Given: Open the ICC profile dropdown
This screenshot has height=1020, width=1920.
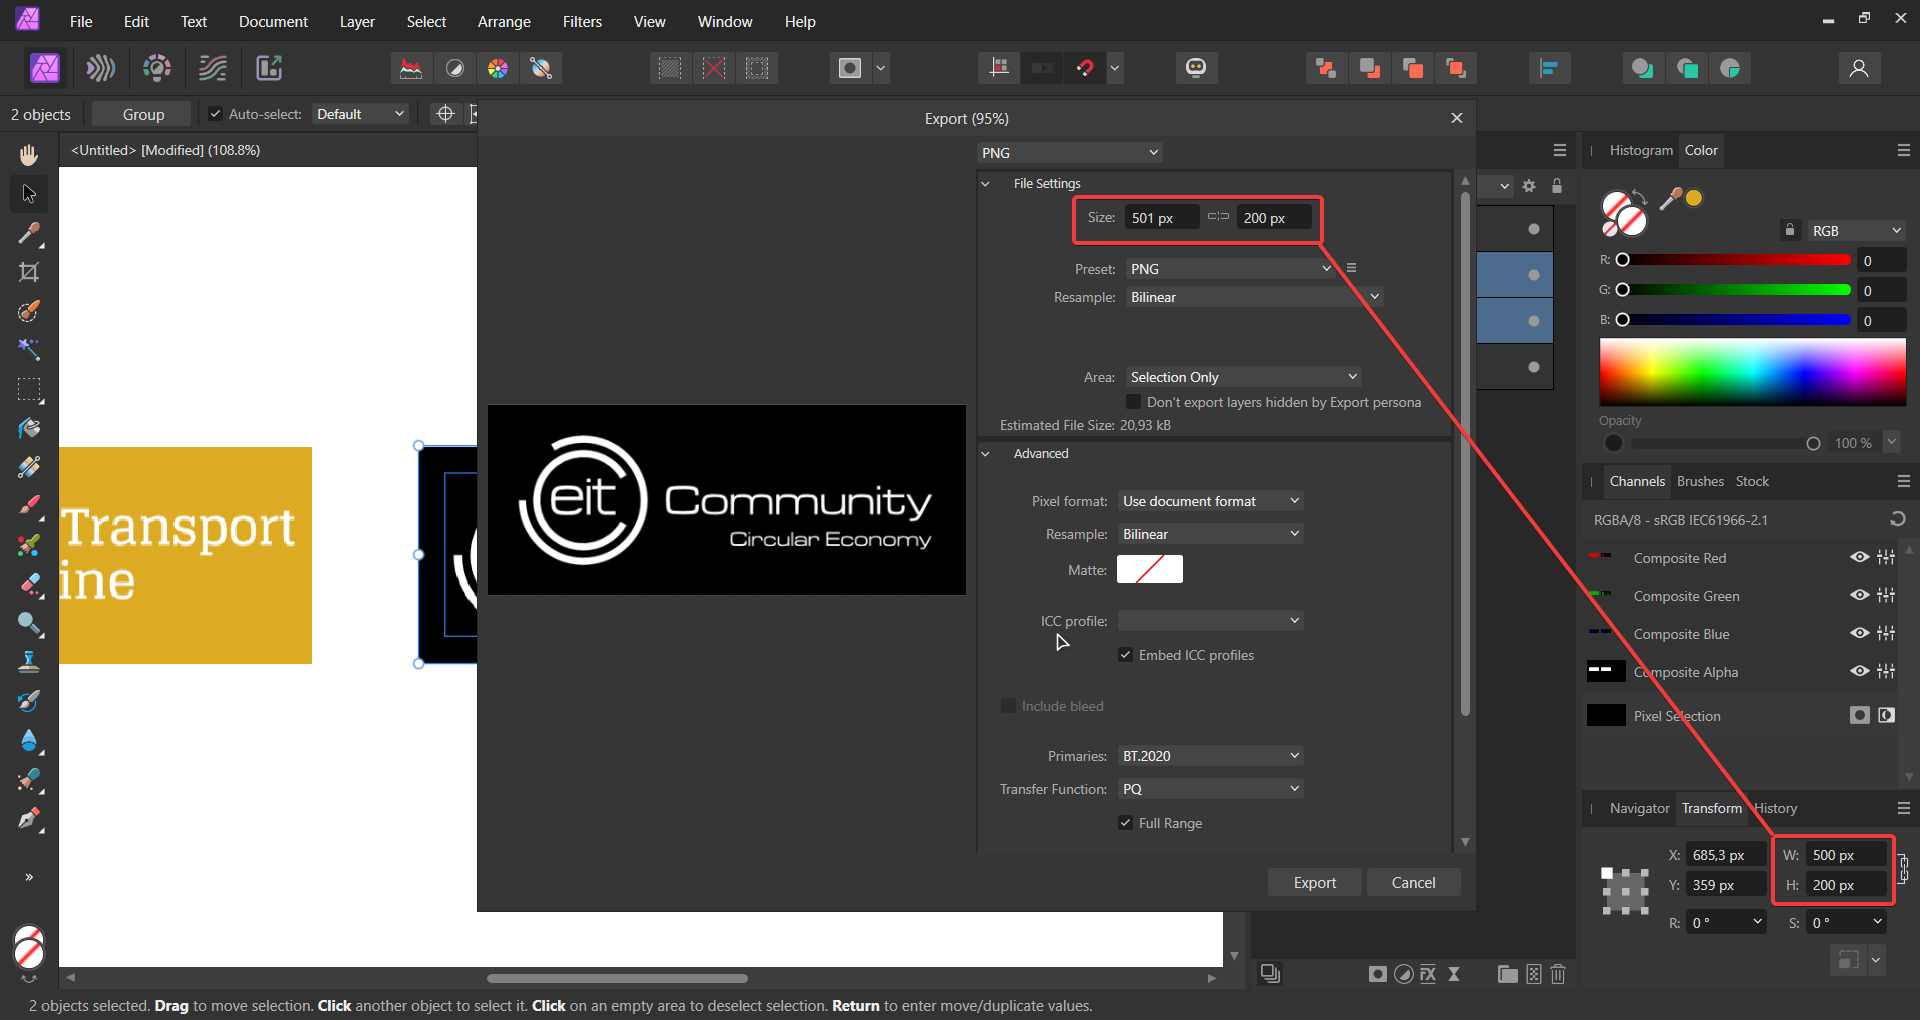Looking at the screenshot, I should 1210,621.
